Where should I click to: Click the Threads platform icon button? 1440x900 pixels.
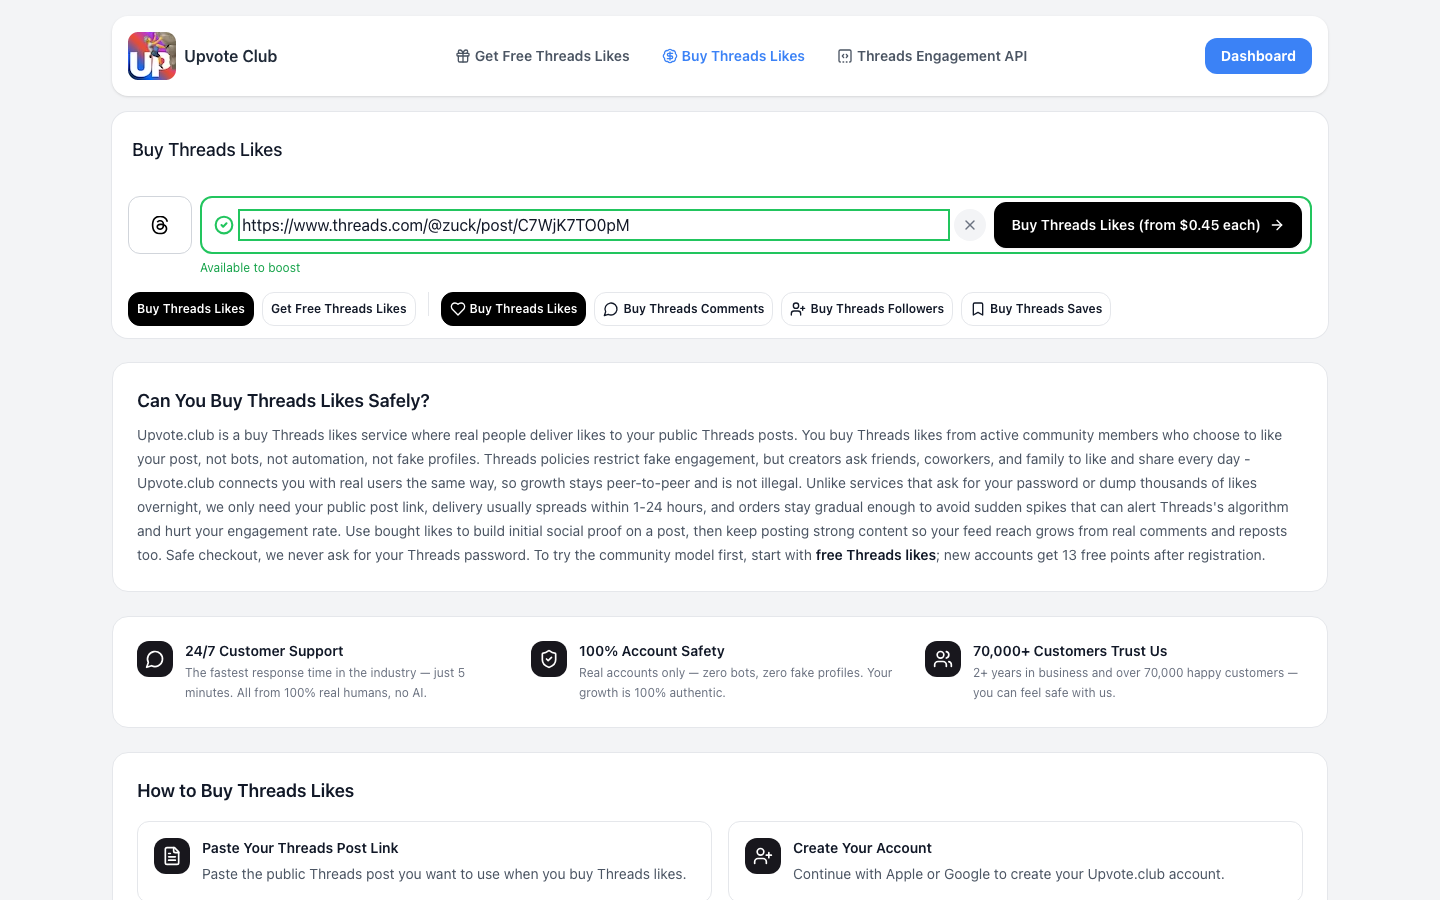point(160,225)
